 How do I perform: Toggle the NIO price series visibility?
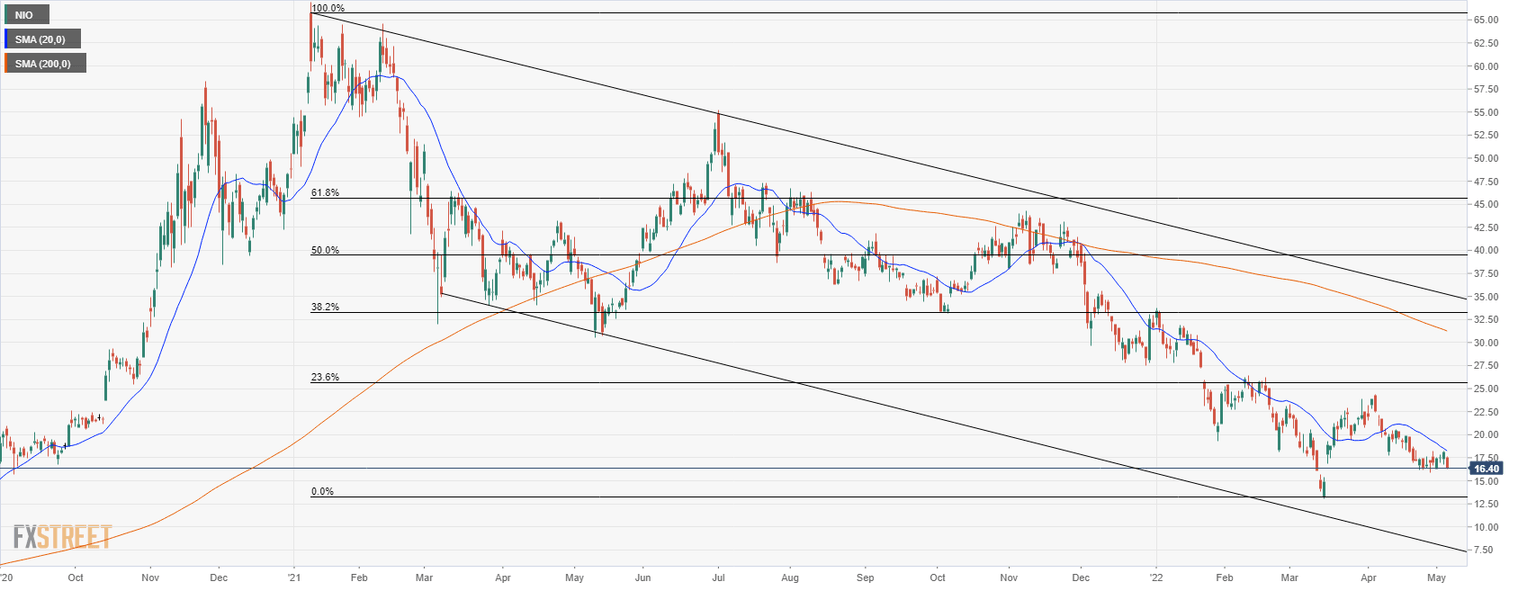coord(26,14)
